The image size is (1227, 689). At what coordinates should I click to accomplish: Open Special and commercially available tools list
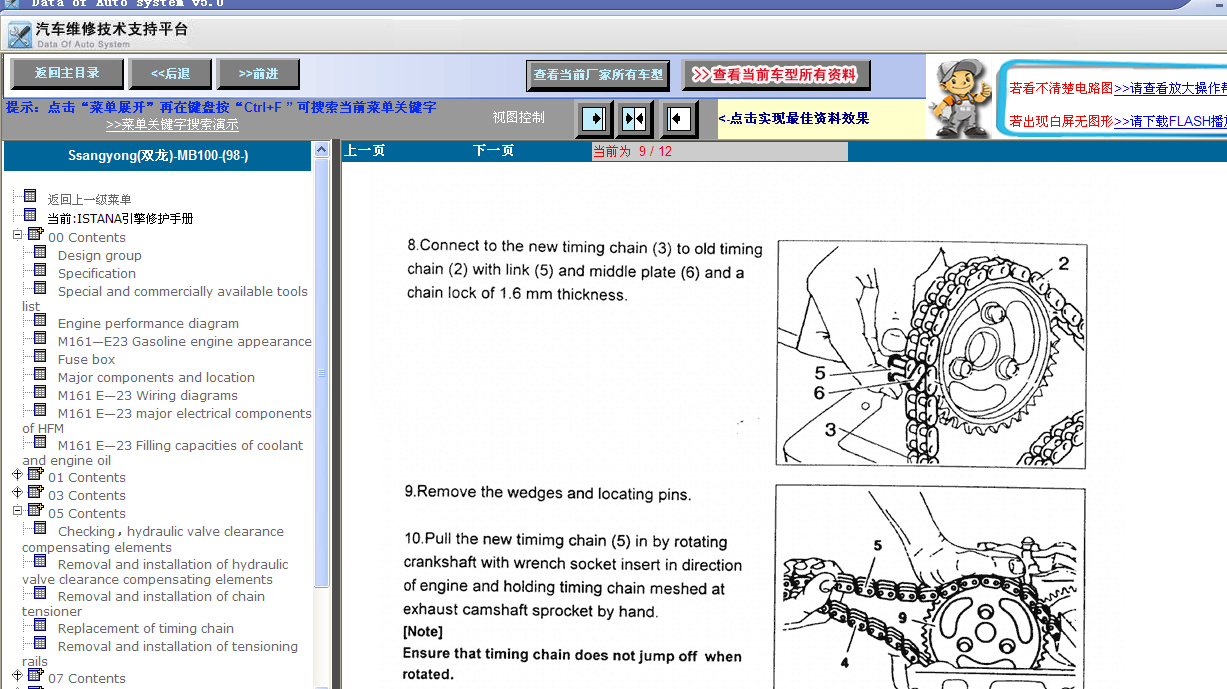[x=165, y=298]
